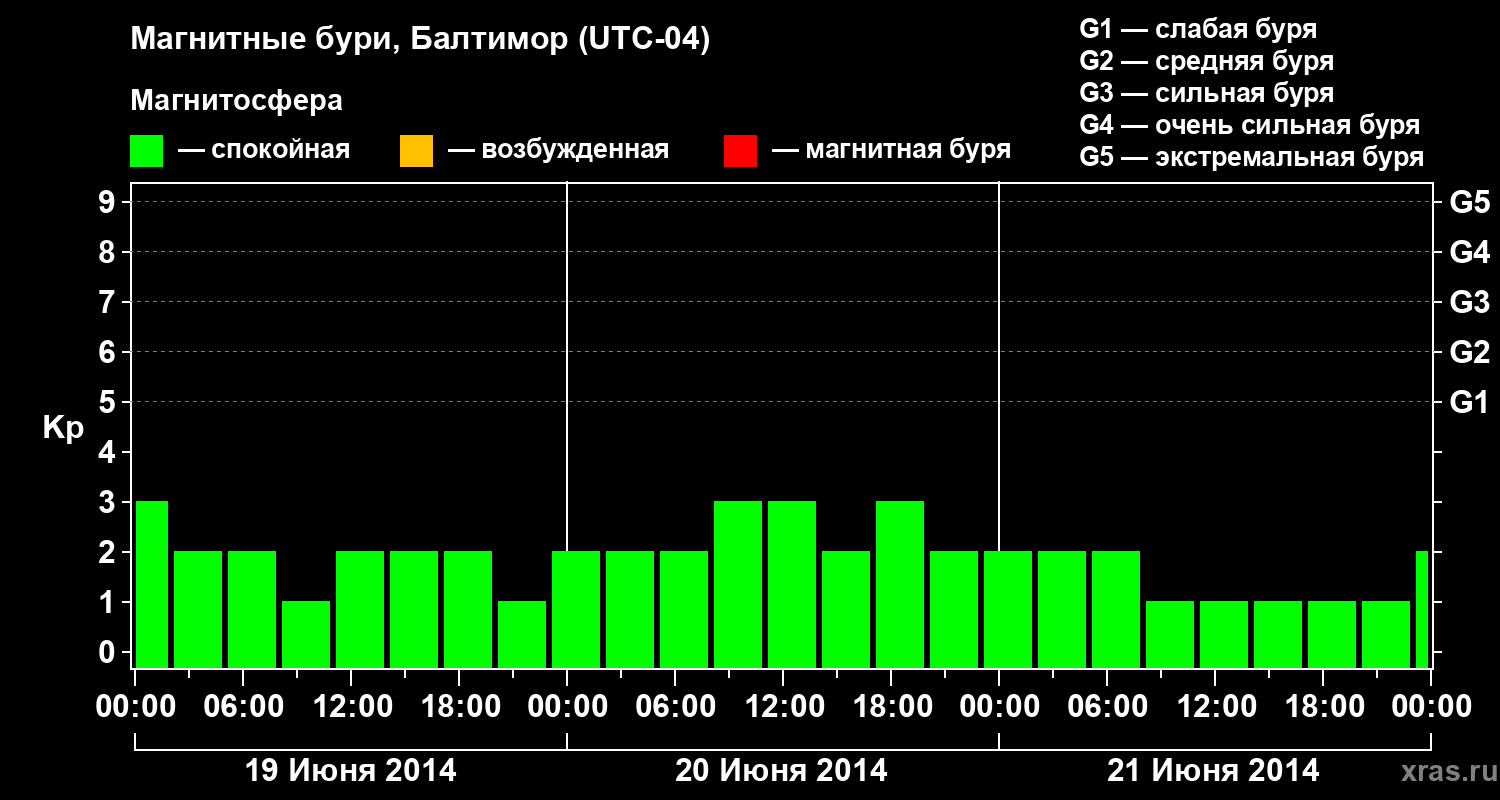Click the '12:00' time label for 19 June

[x=351, y=707]
